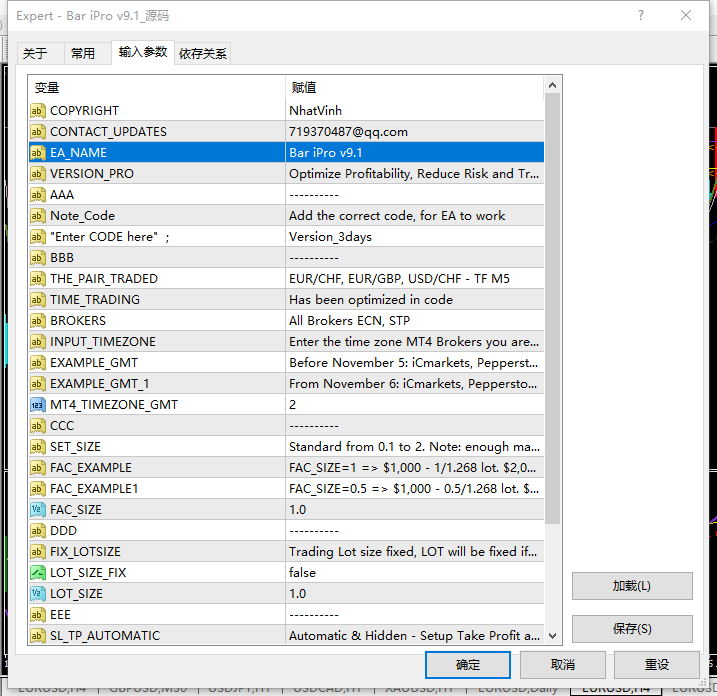Click the icon beside "Enter CODE here"

click(38, 237)
